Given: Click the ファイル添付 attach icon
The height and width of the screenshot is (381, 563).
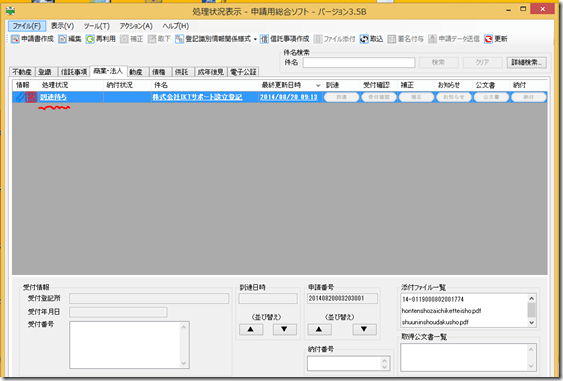Looking at the screenshot, I should coord(318,39).
